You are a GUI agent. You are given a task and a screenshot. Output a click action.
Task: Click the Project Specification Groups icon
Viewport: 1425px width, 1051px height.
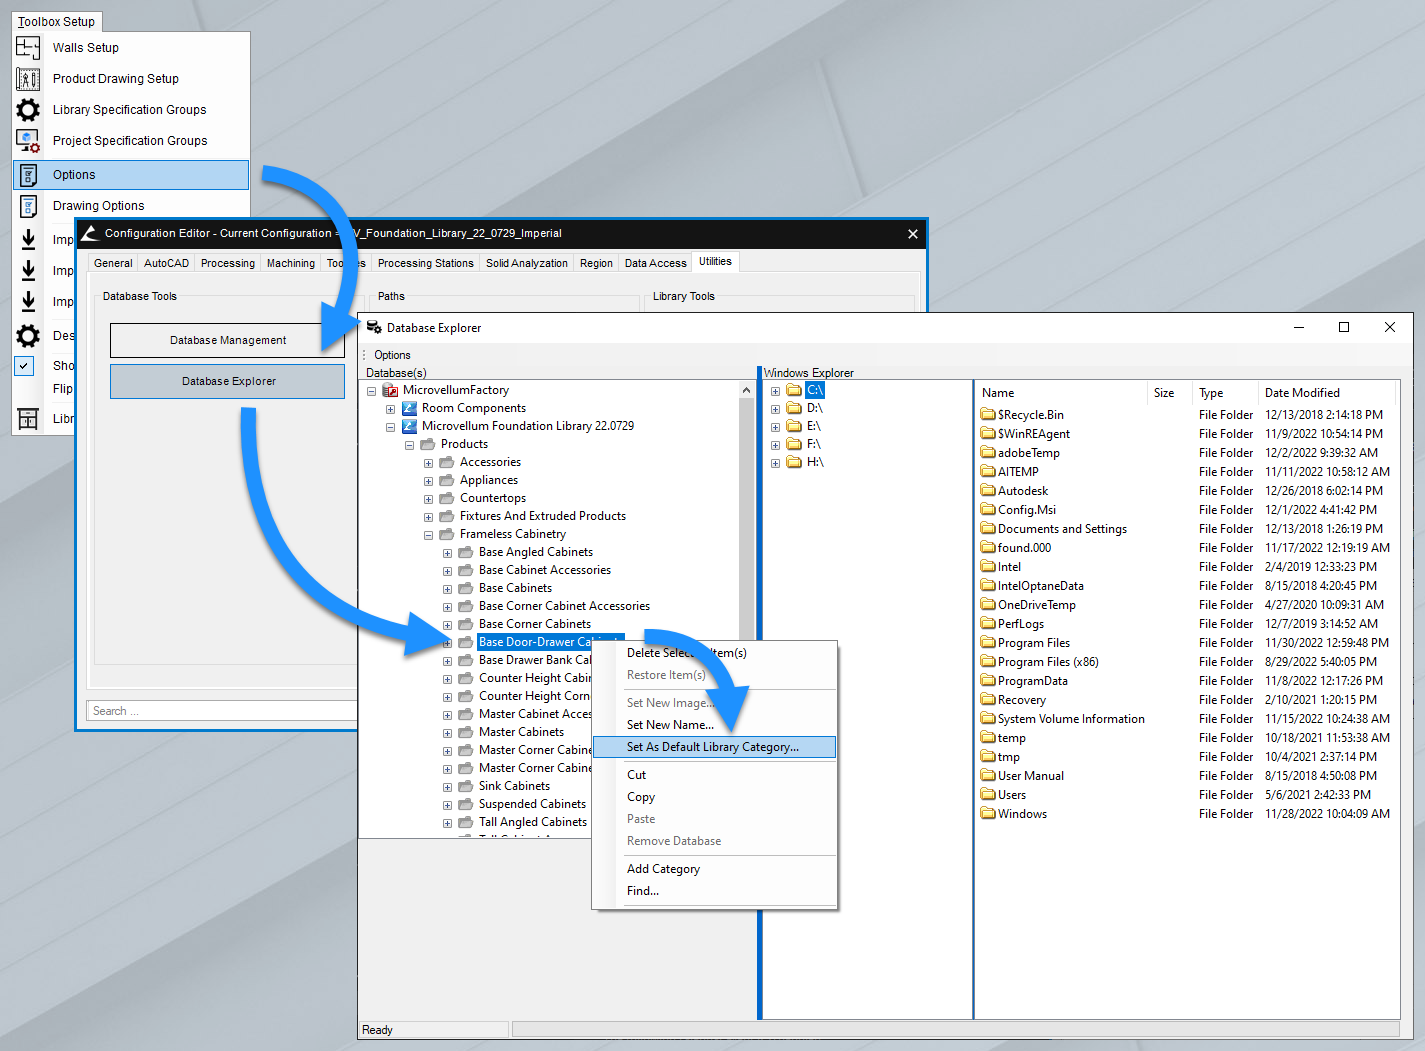[28, 140]
